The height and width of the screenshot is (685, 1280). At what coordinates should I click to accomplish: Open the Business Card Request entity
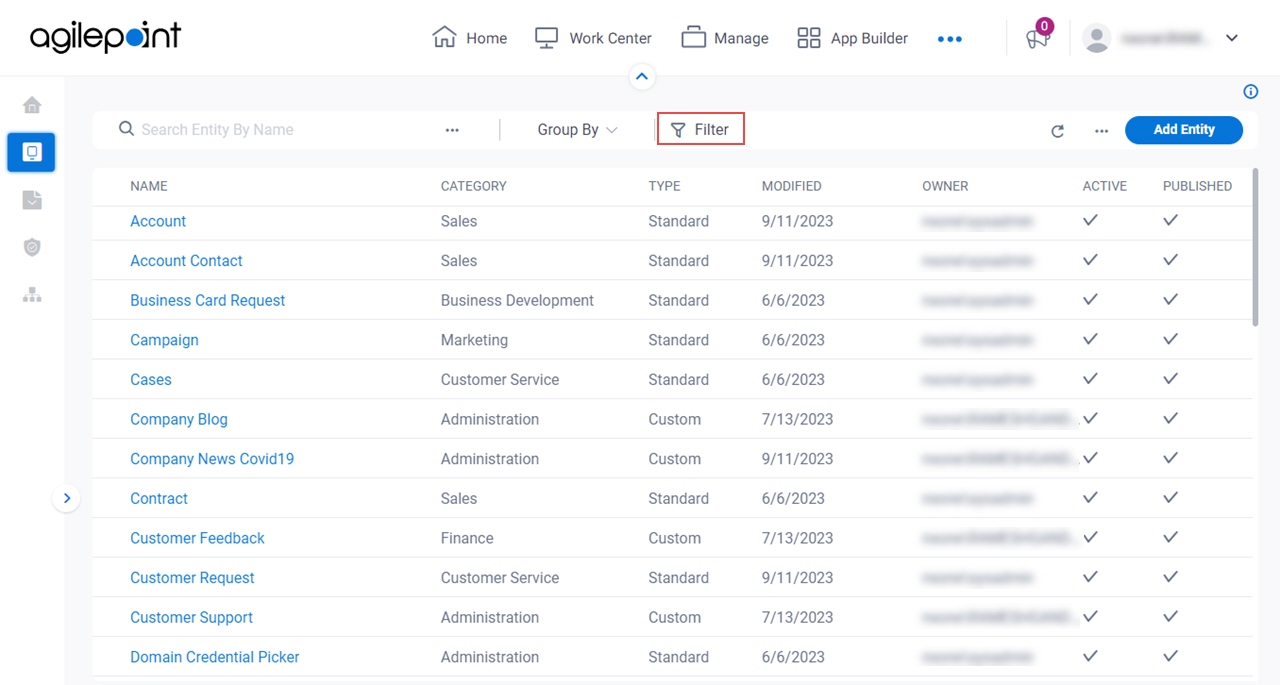[x=207, y=300]
